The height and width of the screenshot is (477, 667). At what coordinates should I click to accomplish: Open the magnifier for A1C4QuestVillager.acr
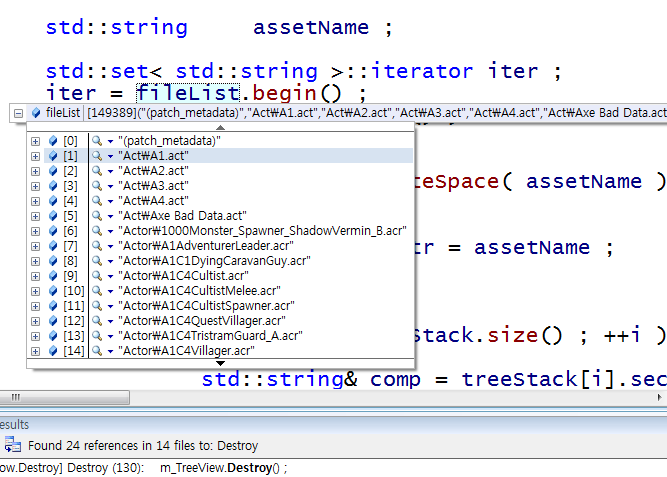tap(97, 320)
